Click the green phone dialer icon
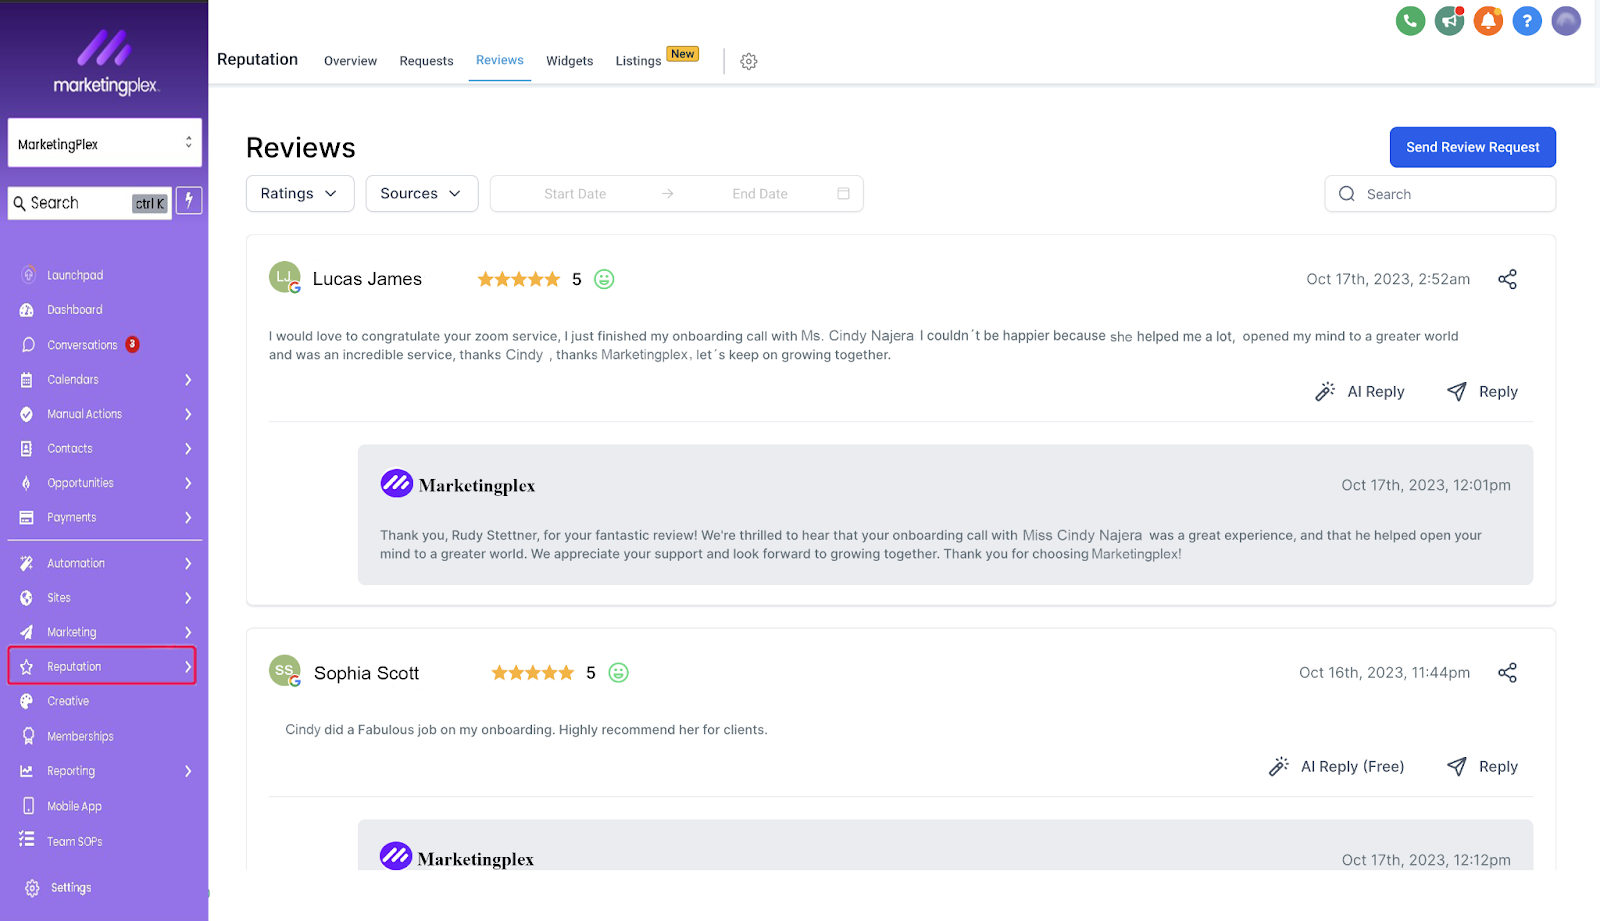The width and height of the screenshot is (1600, 921). pos(1410,20)
